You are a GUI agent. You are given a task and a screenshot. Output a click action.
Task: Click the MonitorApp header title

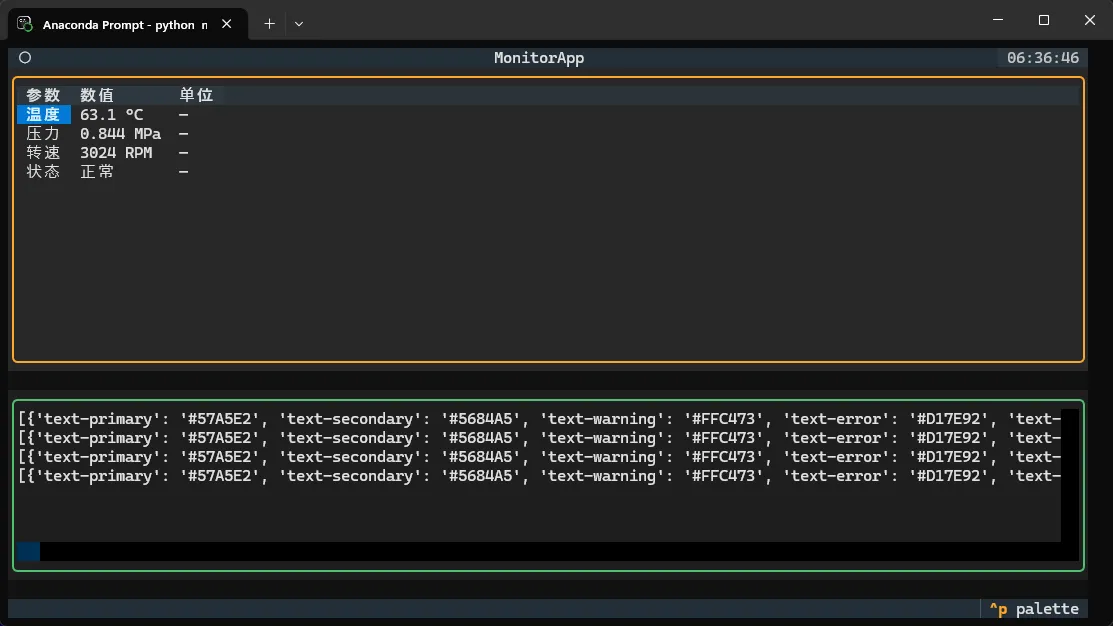point(539,58)
